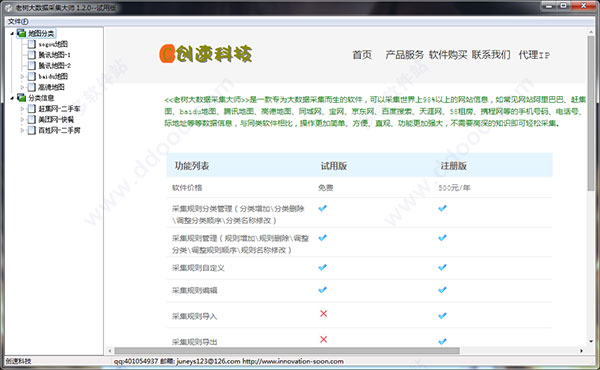Click the 注册版 column header

point(453,166)
